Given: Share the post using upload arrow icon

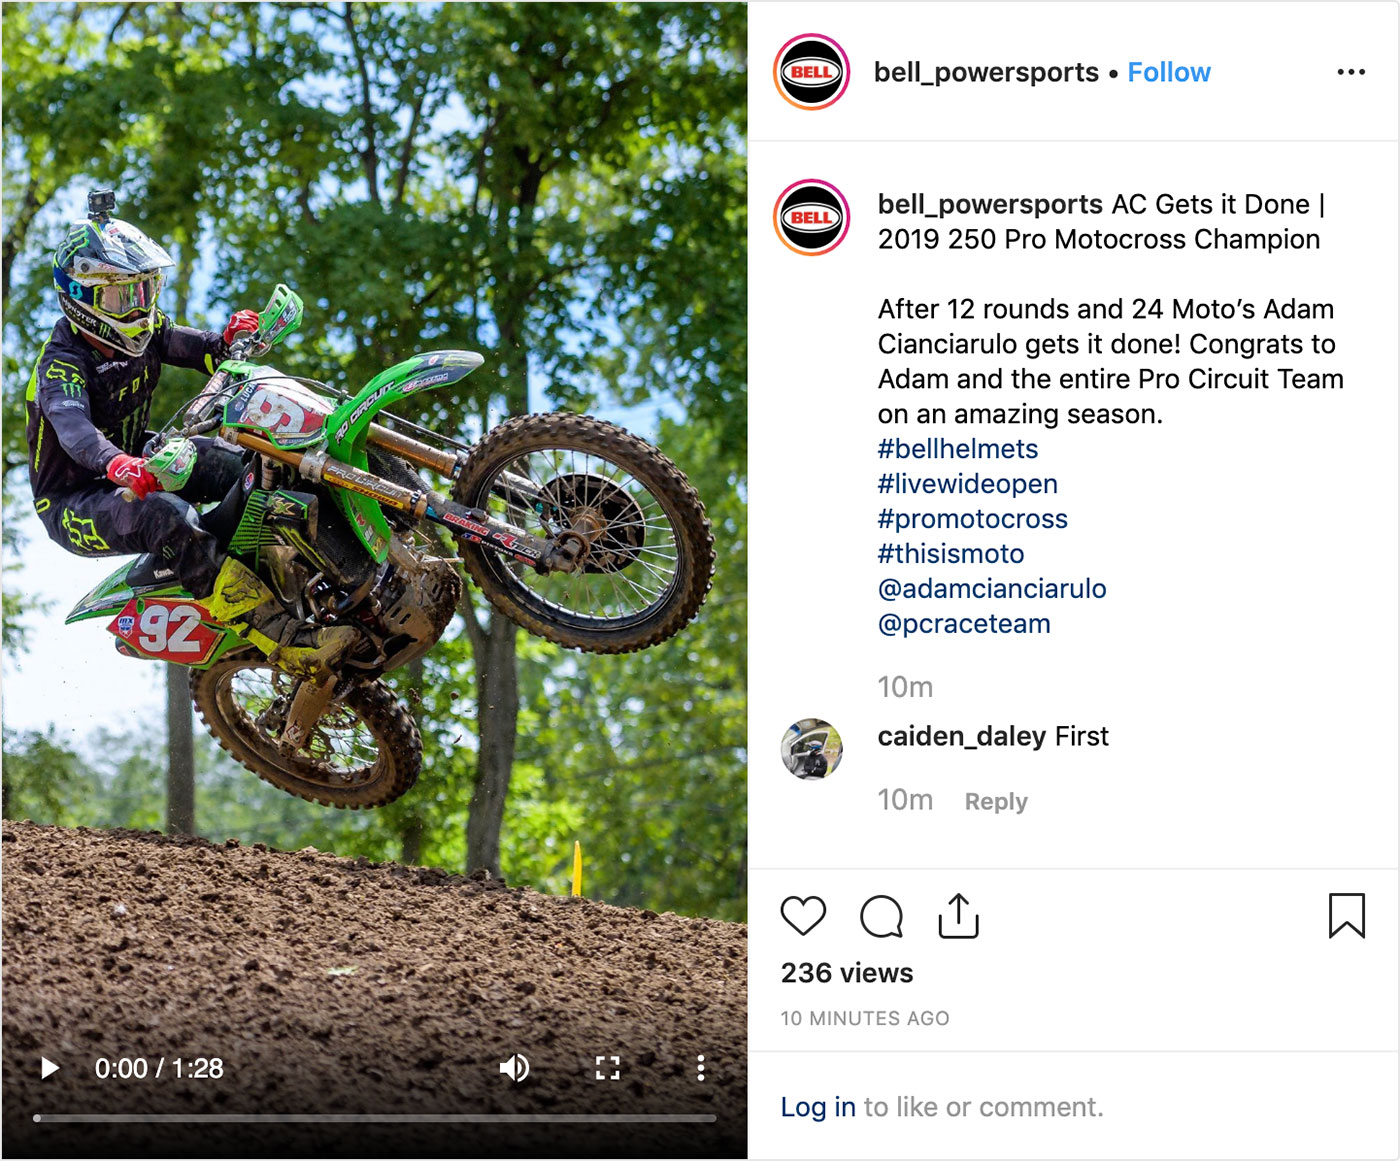Looking at the screenshot, I should coord(958,916).
